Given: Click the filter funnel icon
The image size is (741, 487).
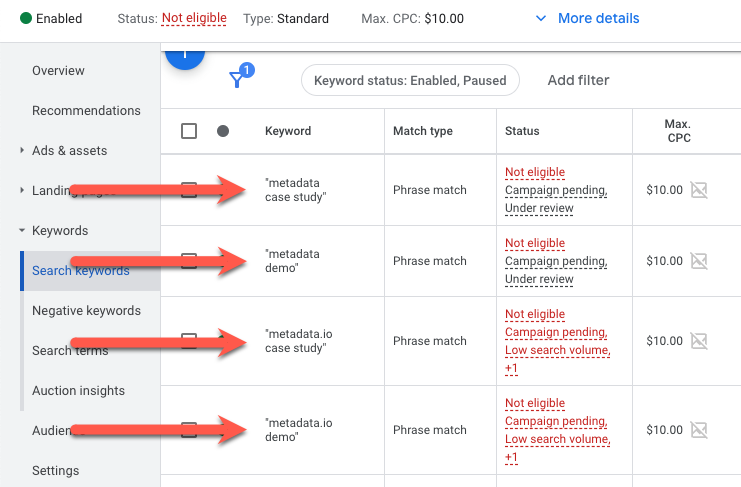Looking at the screenshot, I should click(237, 80).
